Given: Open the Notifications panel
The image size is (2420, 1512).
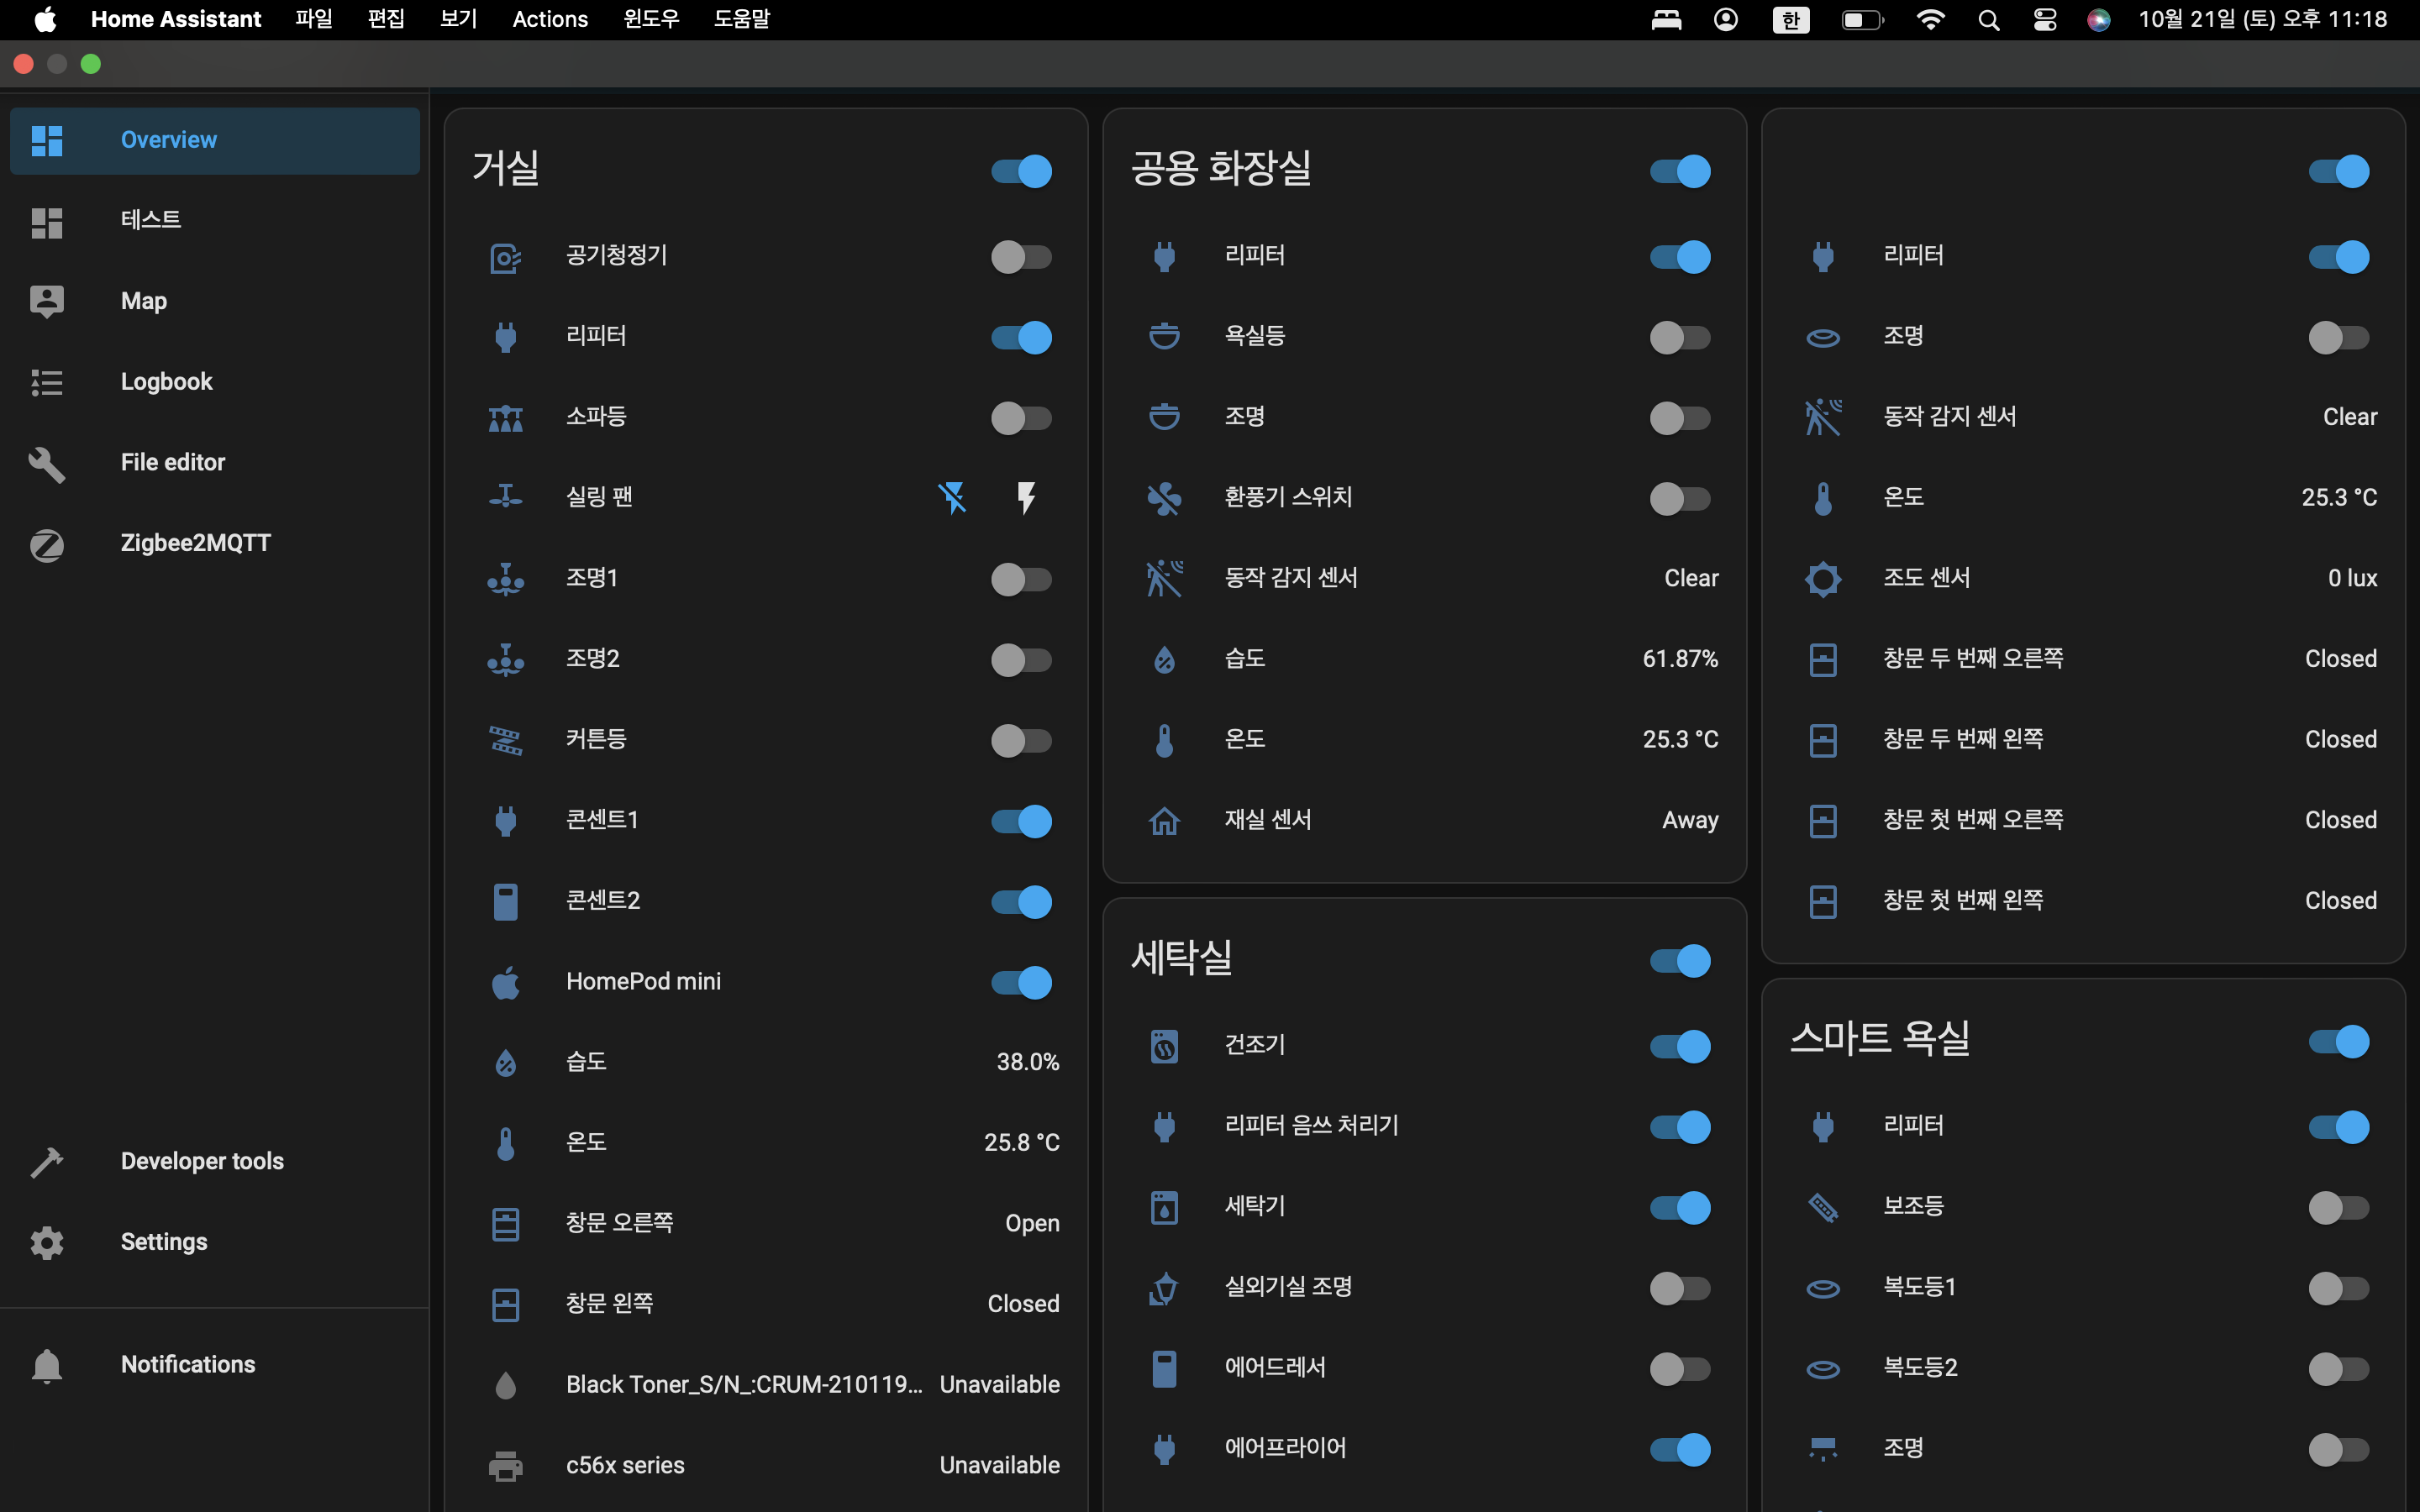Looking at the screenshot, I should (188, 1364).
